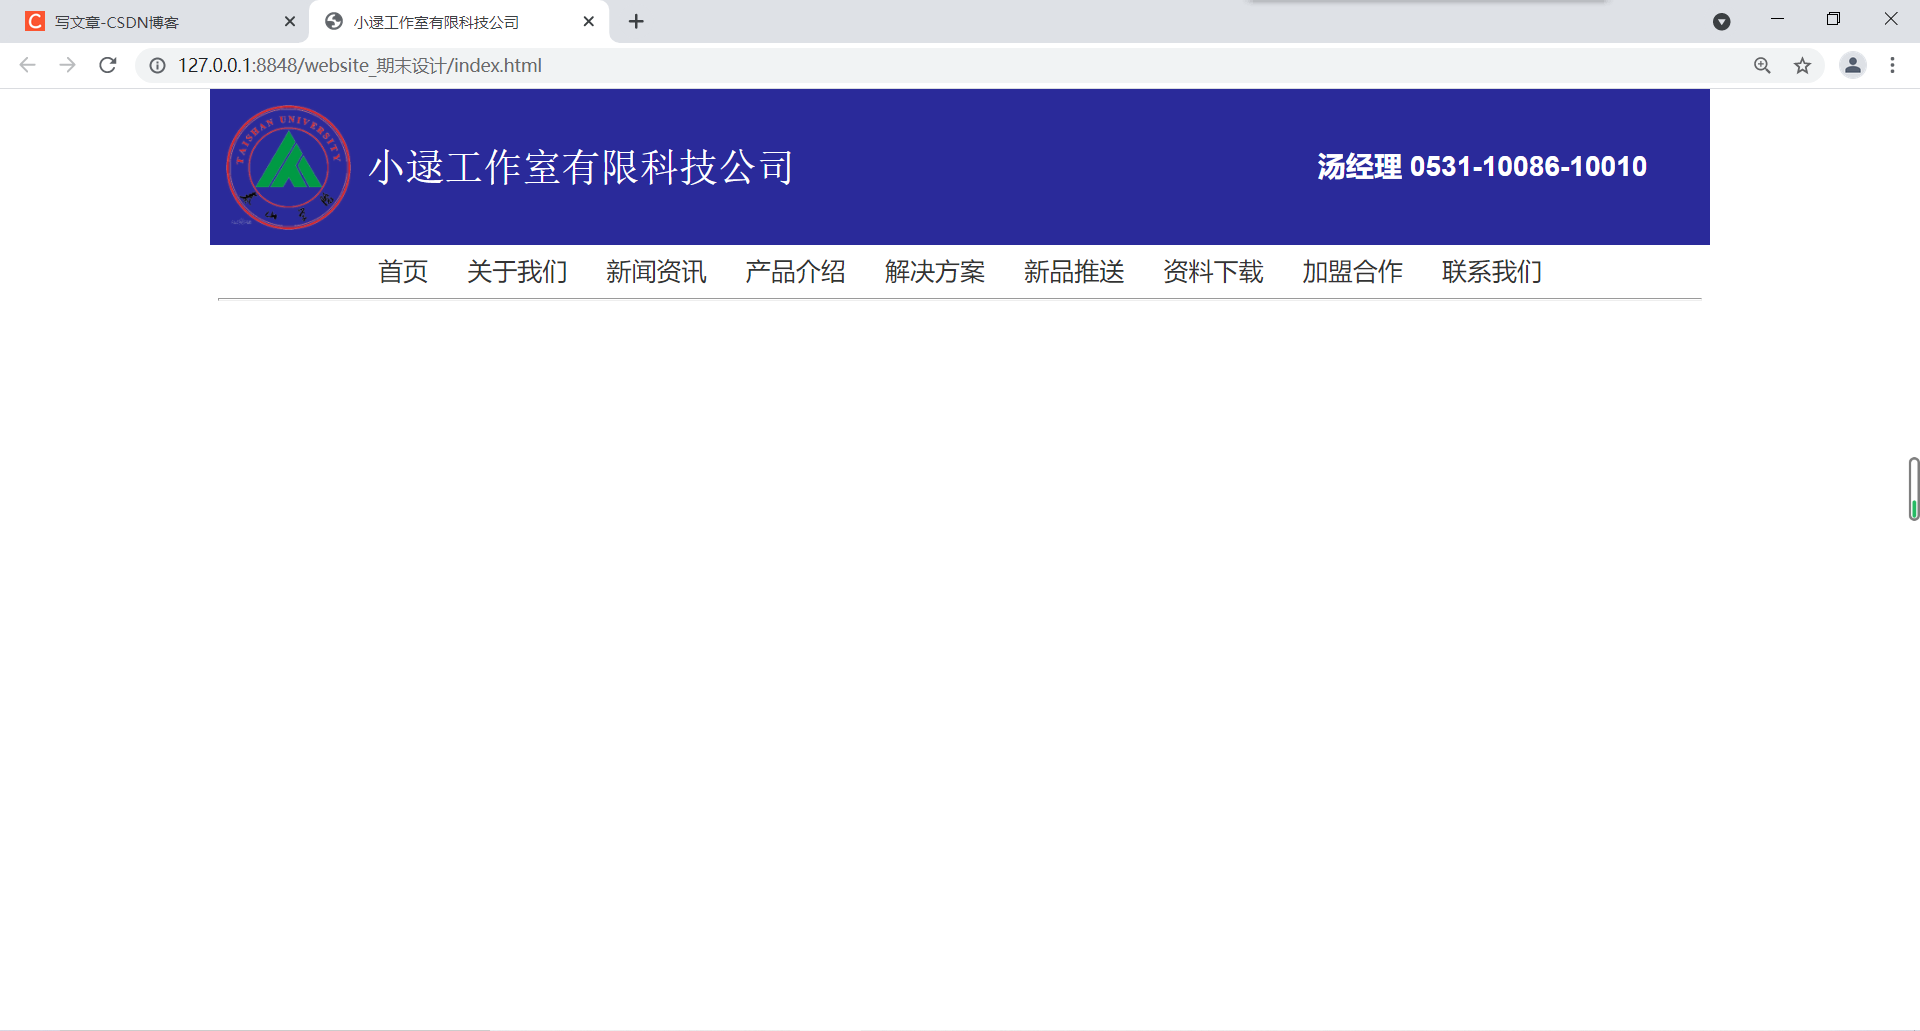The image size is (1920, 1031).
Task: Open the 关于我们 navigation link
Action: tap(516, 271)
